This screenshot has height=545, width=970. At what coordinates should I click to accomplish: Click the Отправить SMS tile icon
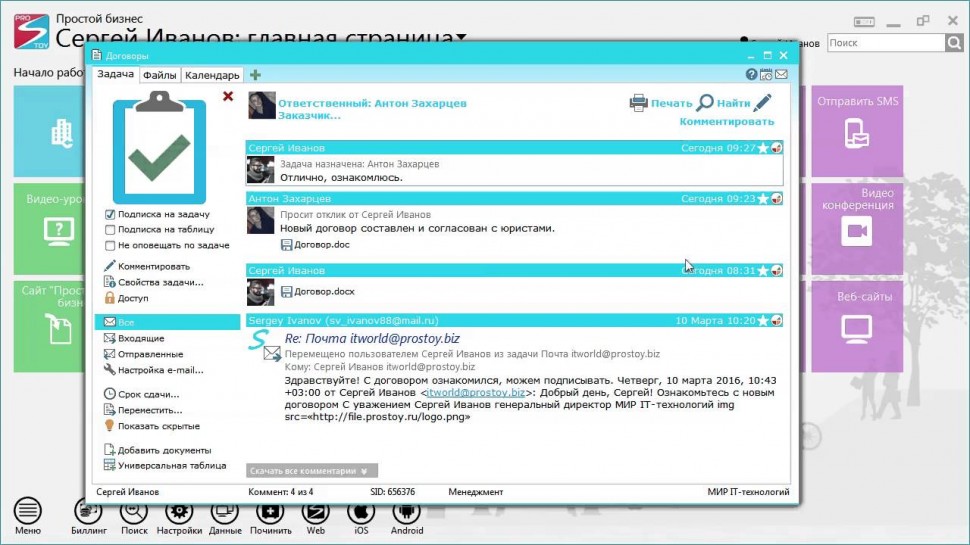[856, 132]
